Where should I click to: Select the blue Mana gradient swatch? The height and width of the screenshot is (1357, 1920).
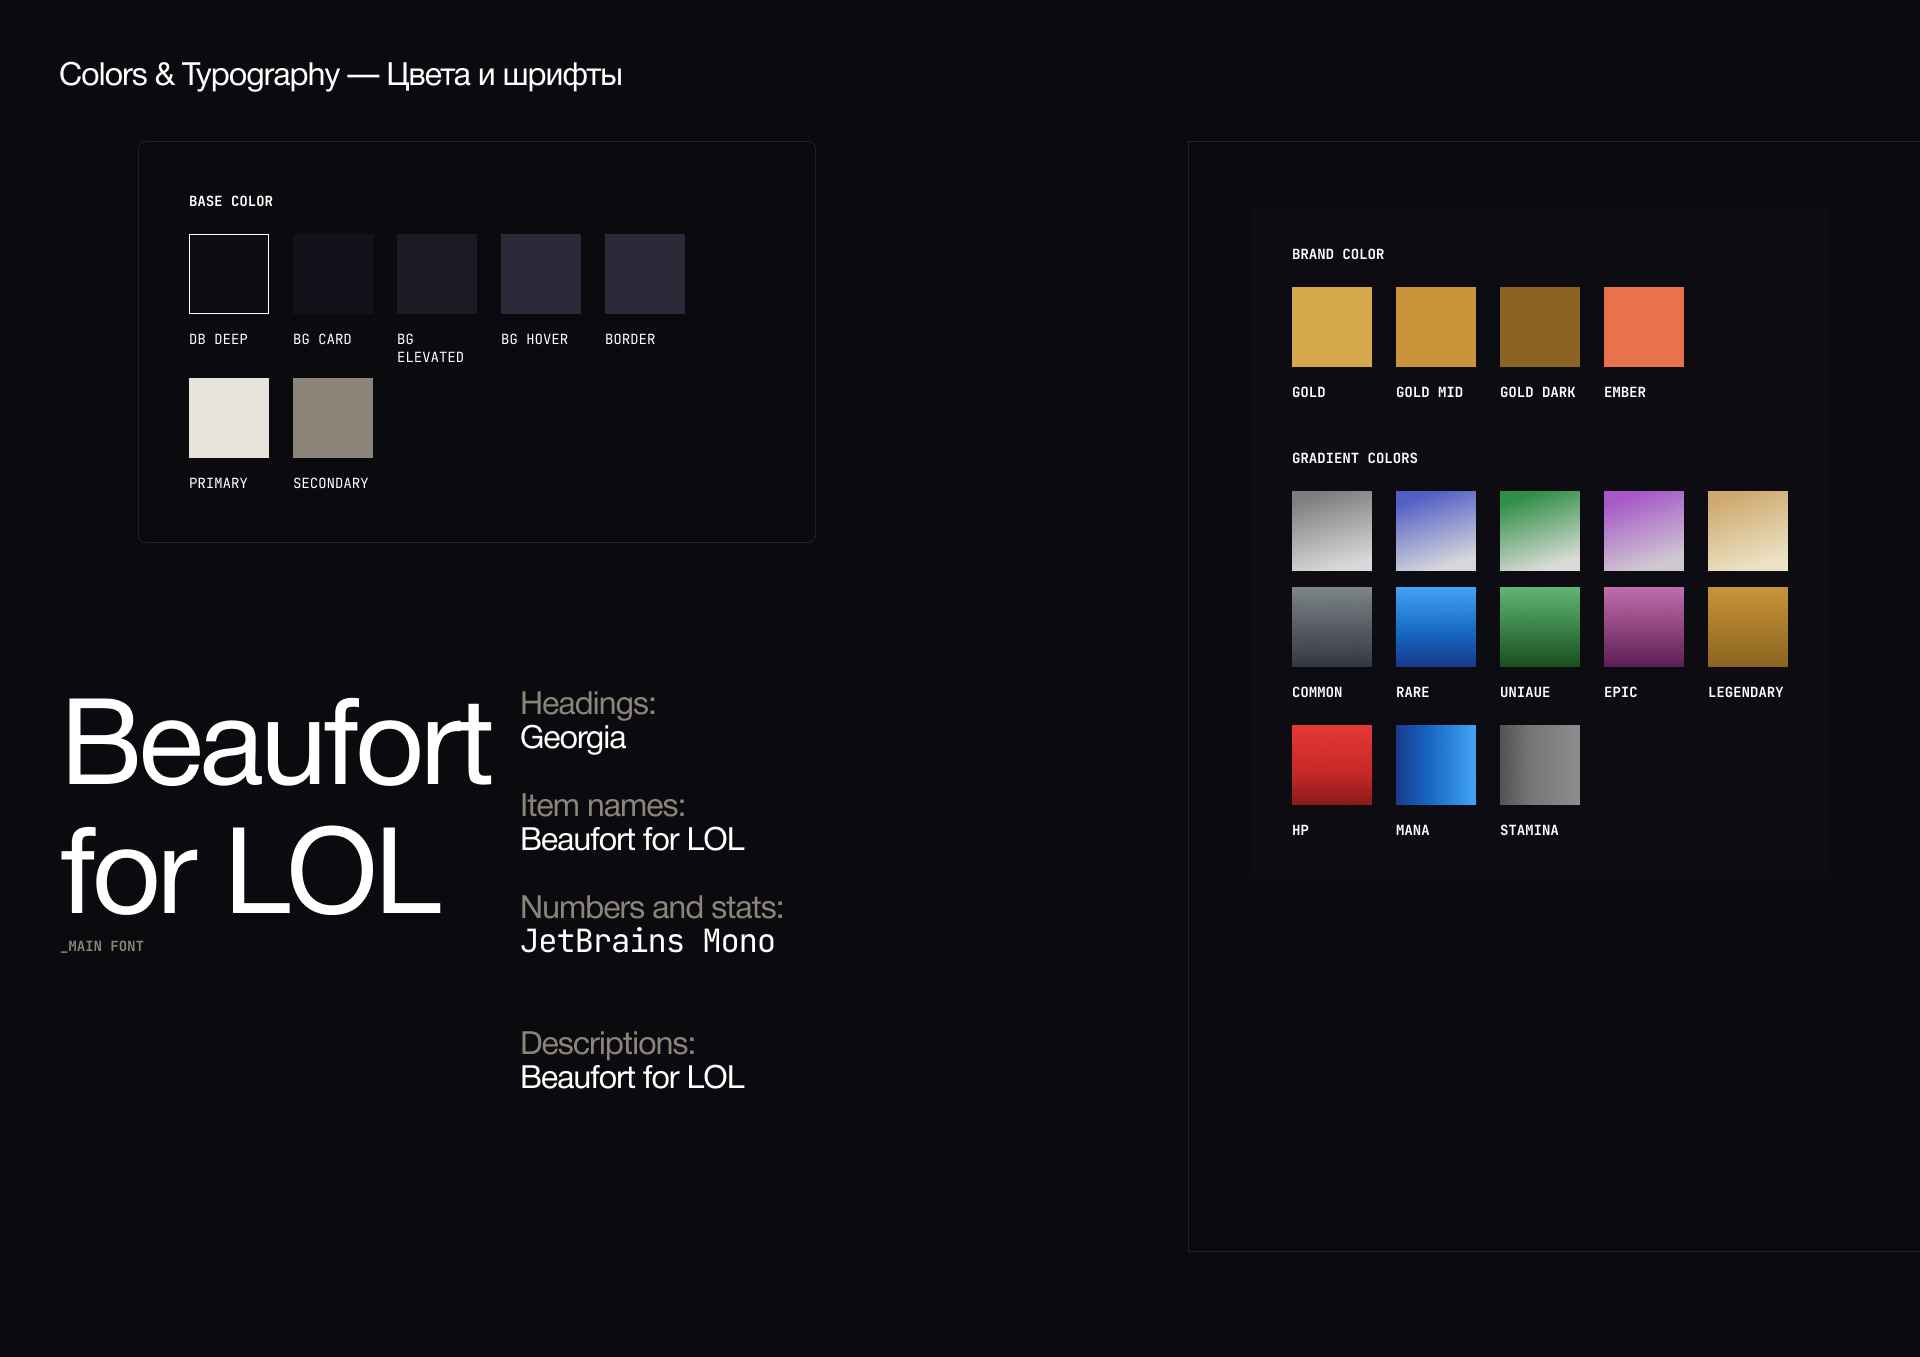point(1435,765)
